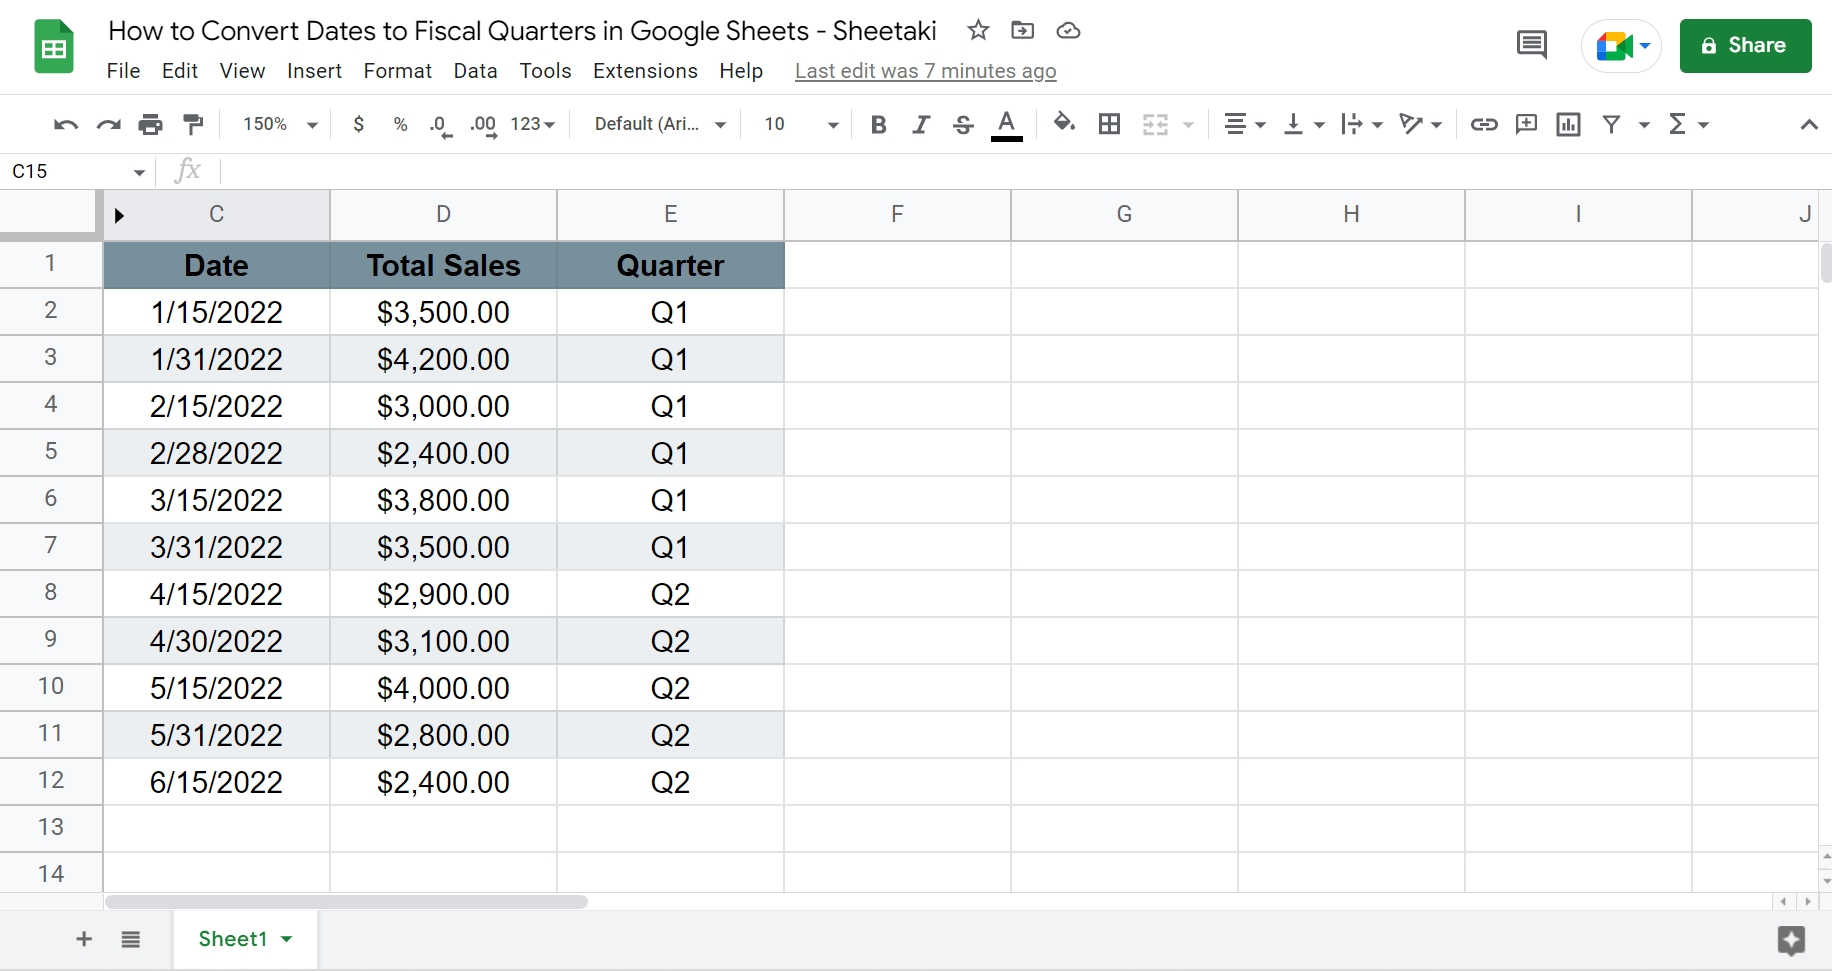Open the Sheet1 tab dropdown

point(287,939)
